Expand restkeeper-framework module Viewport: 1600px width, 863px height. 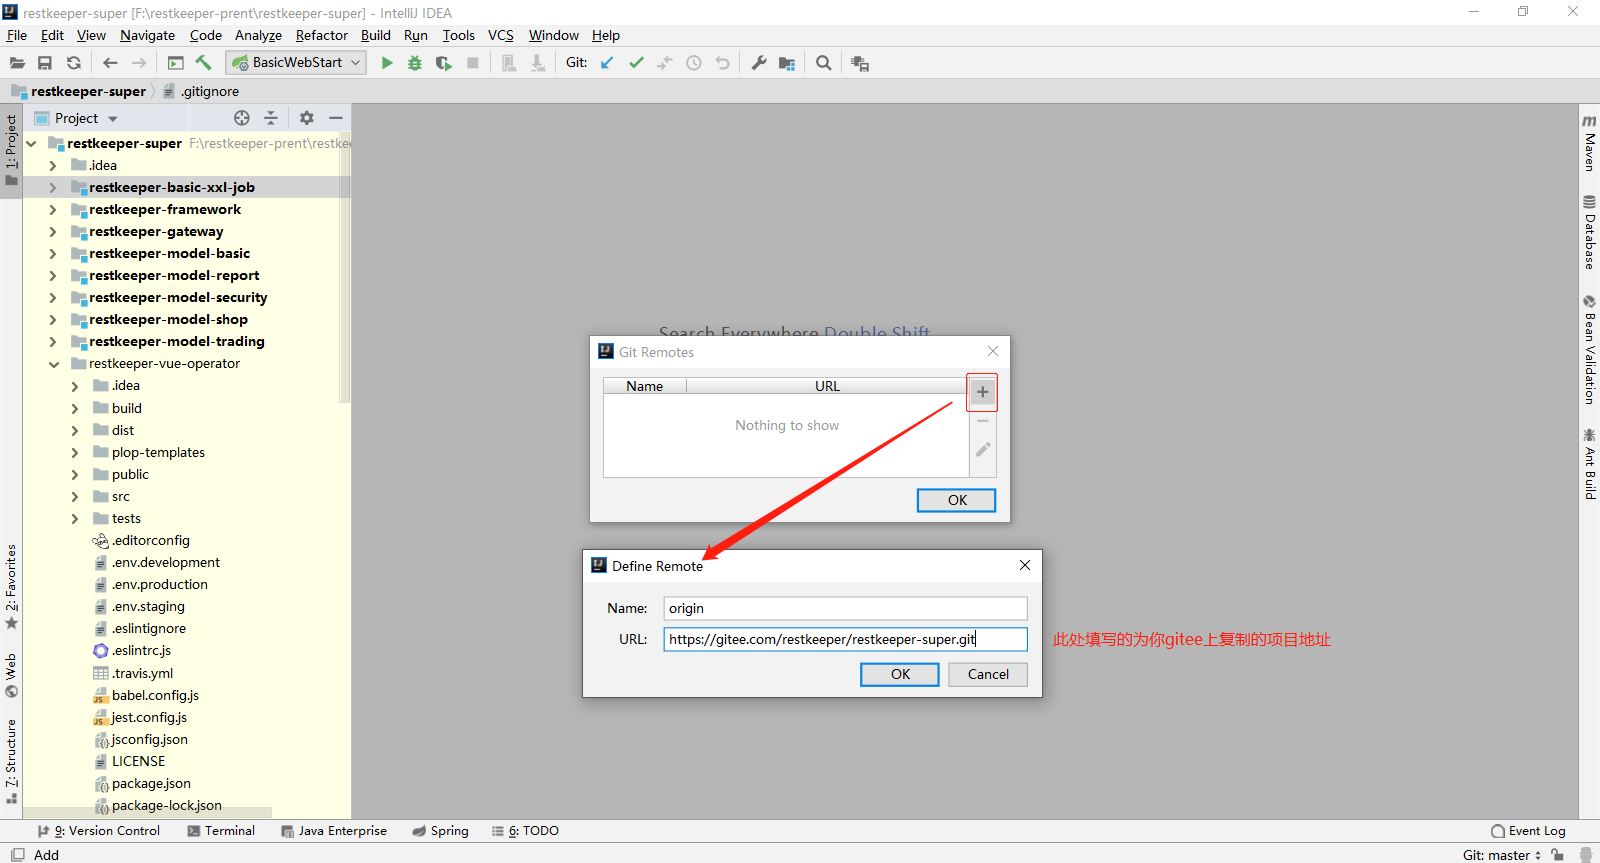53,210
